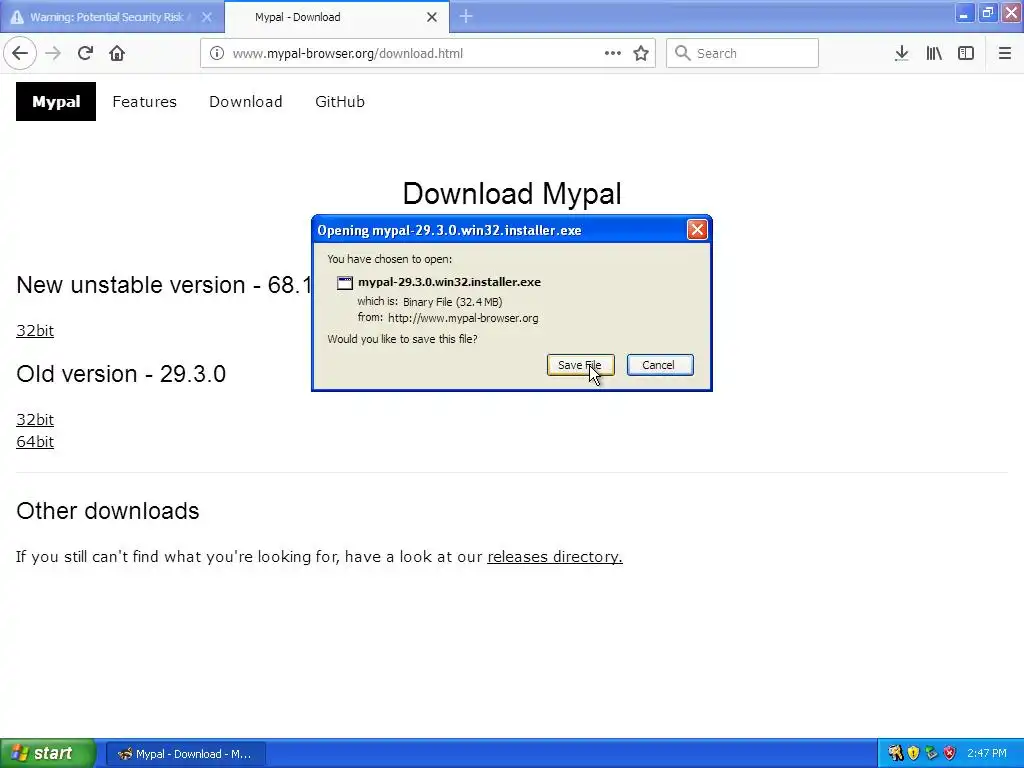Open the Windows start menu
1024x768 pixels.
(48, 753)
